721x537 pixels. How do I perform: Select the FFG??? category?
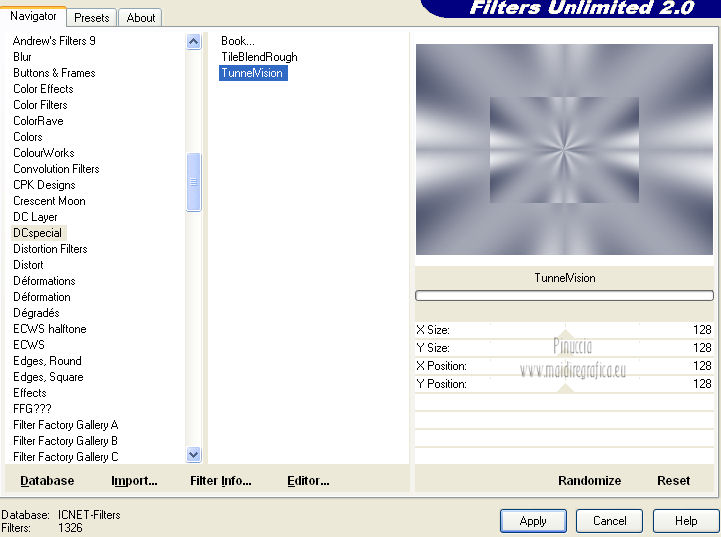32,409
